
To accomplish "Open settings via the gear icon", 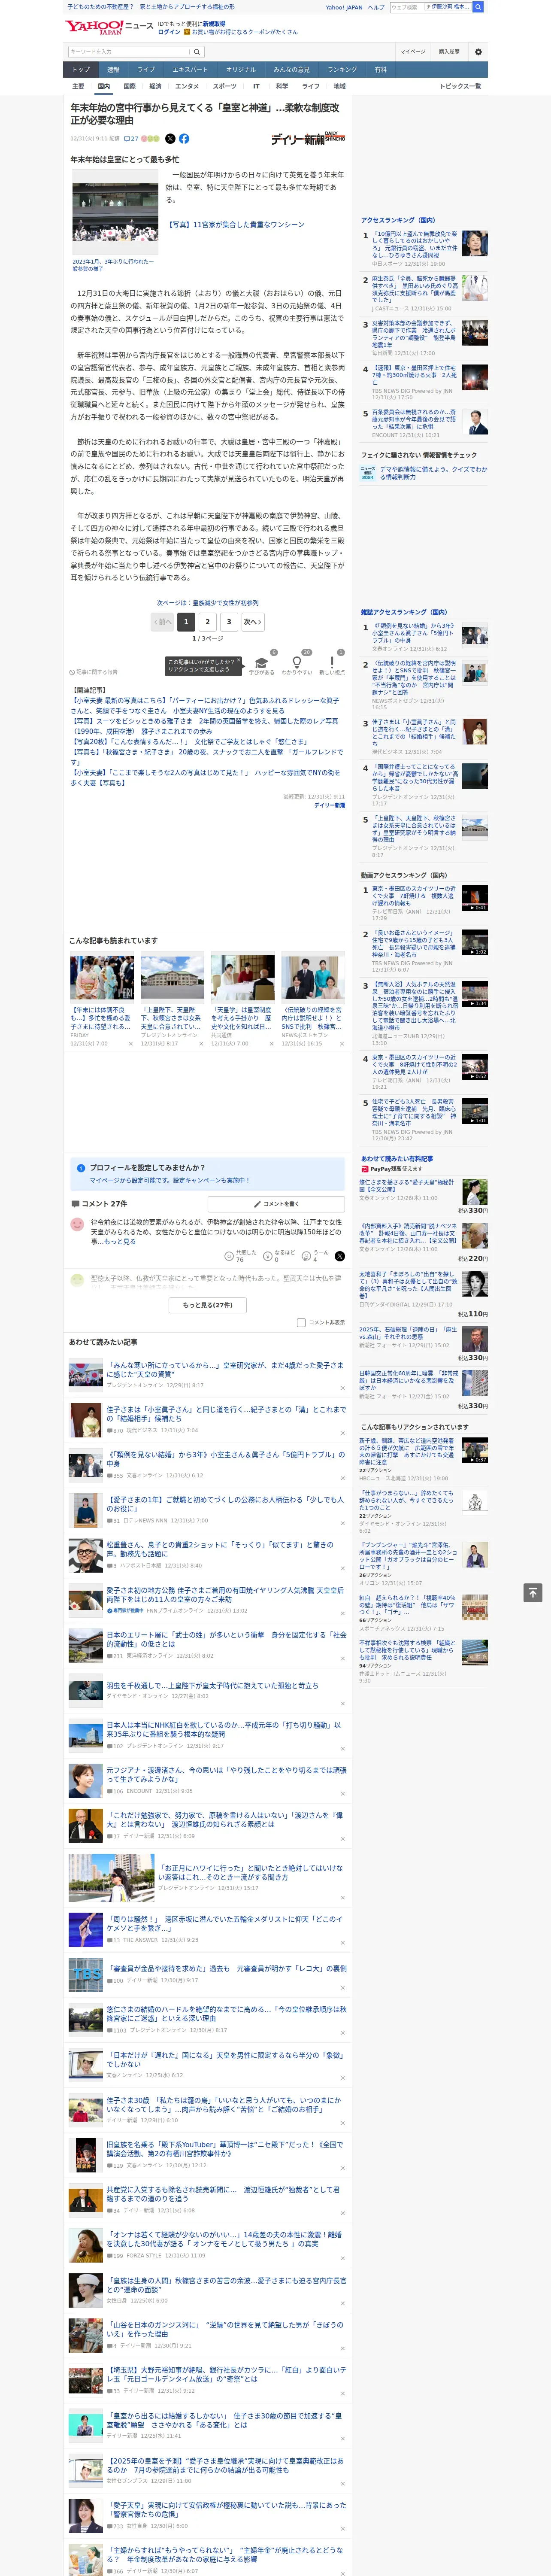I will pyautogui.click(x=478, y=52).
